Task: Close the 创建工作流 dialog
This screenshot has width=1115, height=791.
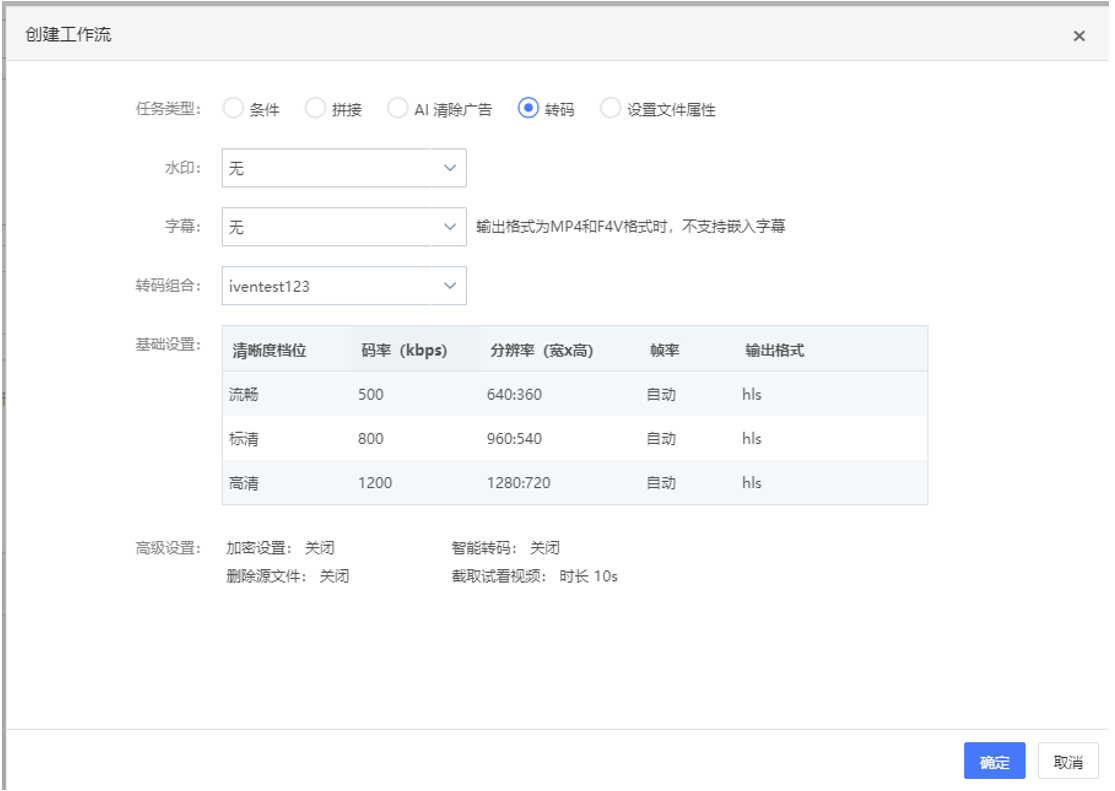Action: tap(1079, 36)
